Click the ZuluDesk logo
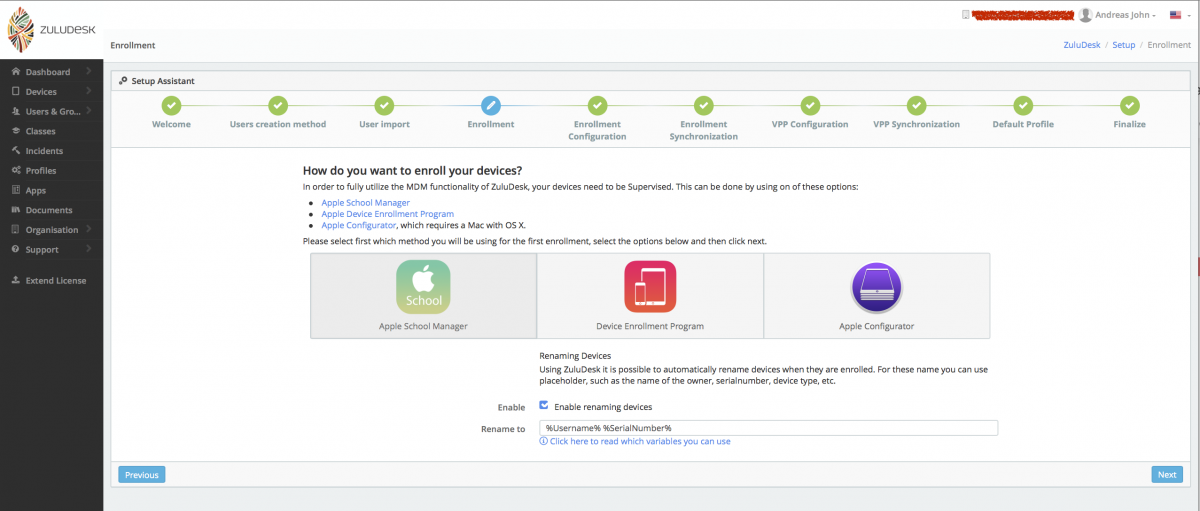The image size is (1200, 511). click(x=52, y=30)
